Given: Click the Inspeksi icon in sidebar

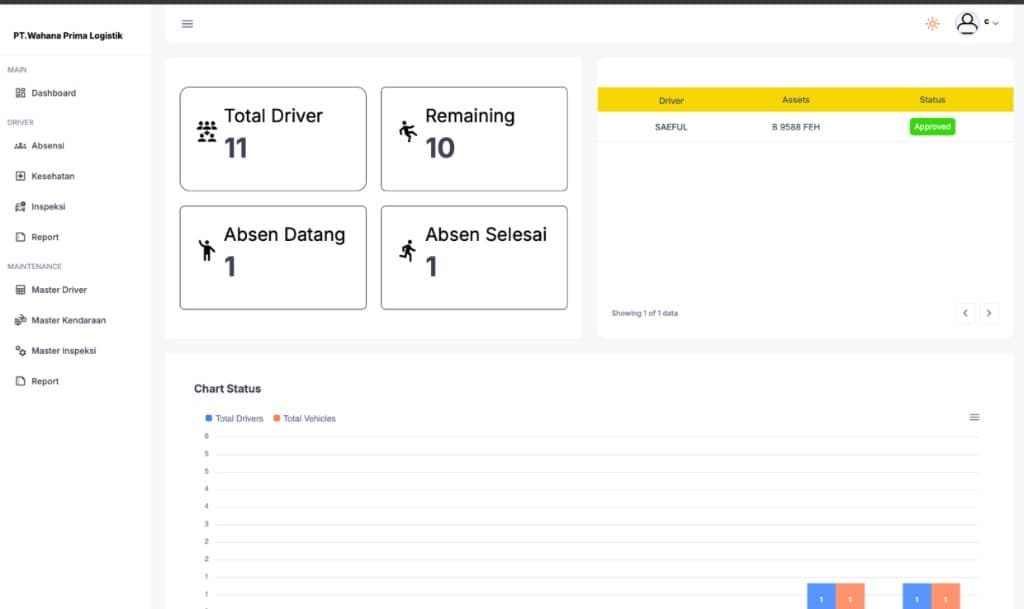Looking at the screenshot, I should pyautogui.click(x=20, y=207).
